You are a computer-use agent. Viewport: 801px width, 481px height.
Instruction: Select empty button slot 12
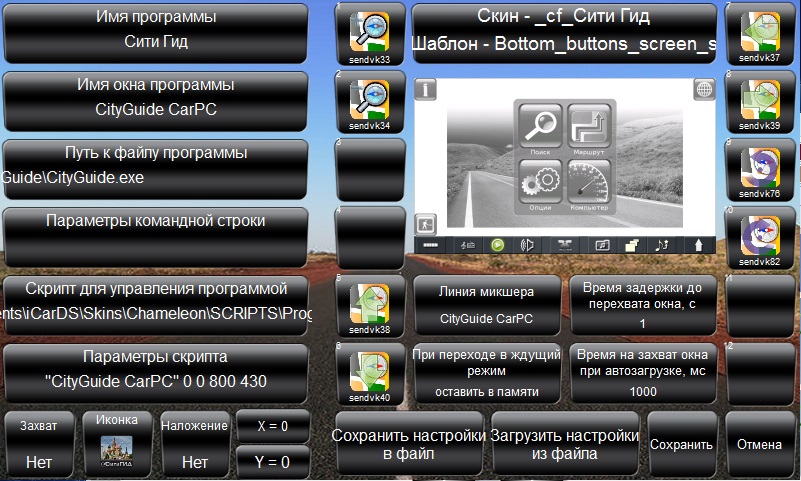(760, 374)
